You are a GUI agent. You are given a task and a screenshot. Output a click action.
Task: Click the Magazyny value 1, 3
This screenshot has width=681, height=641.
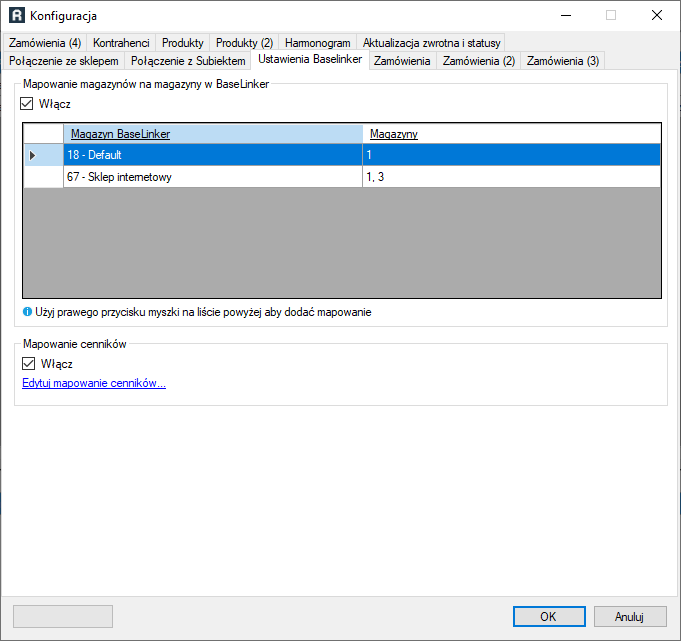[512, 177]
